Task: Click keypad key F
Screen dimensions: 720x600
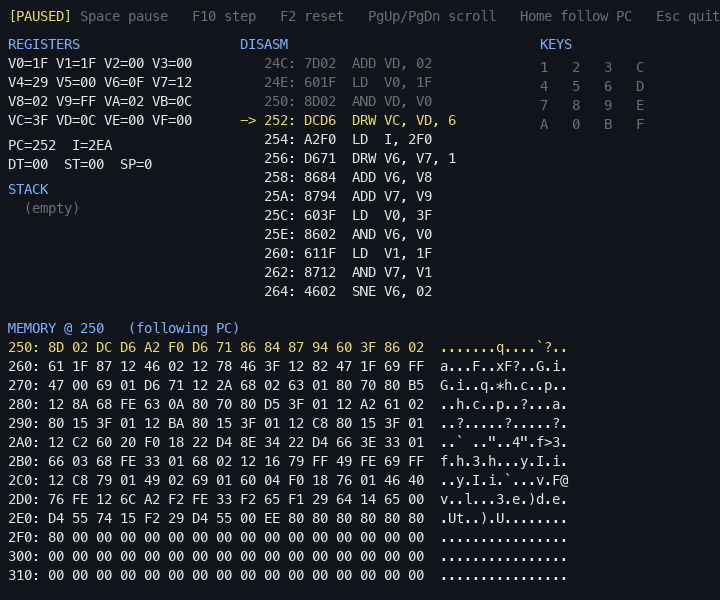Action: [x=640, y=124]
